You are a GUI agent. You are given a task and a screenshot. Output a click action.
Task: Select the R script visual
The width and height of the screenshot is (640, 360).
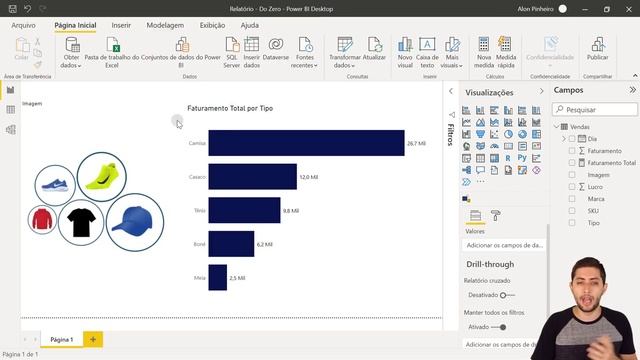pos(508,158)
